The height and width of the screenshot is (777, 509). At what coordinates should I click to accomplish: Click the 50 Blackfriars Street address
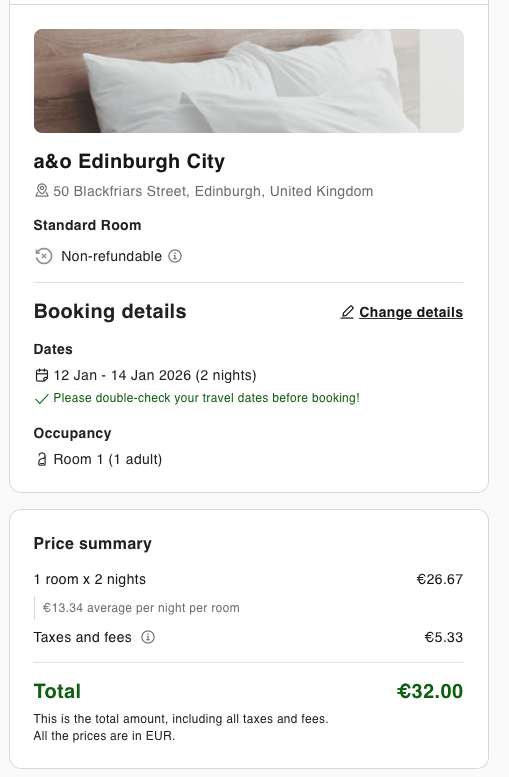tap(213, 191)
